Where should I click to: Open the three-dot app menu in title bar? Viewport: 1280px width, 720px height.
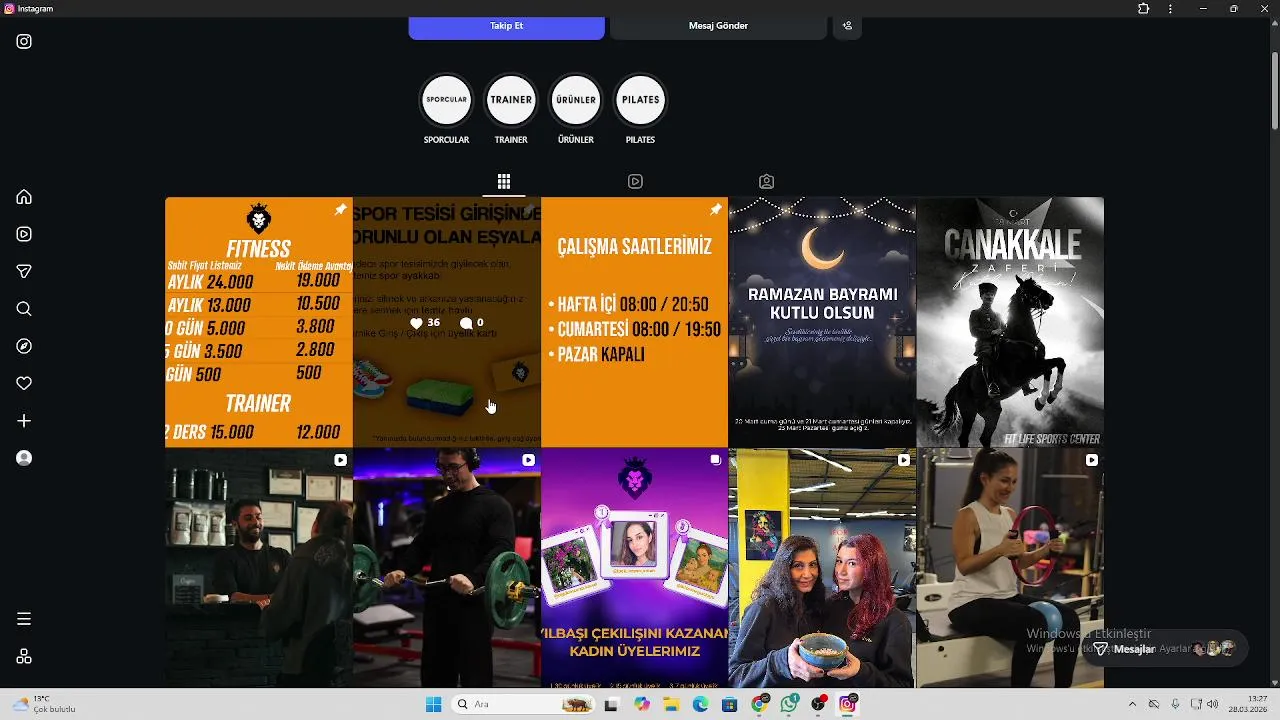(x=1170, y=9)
